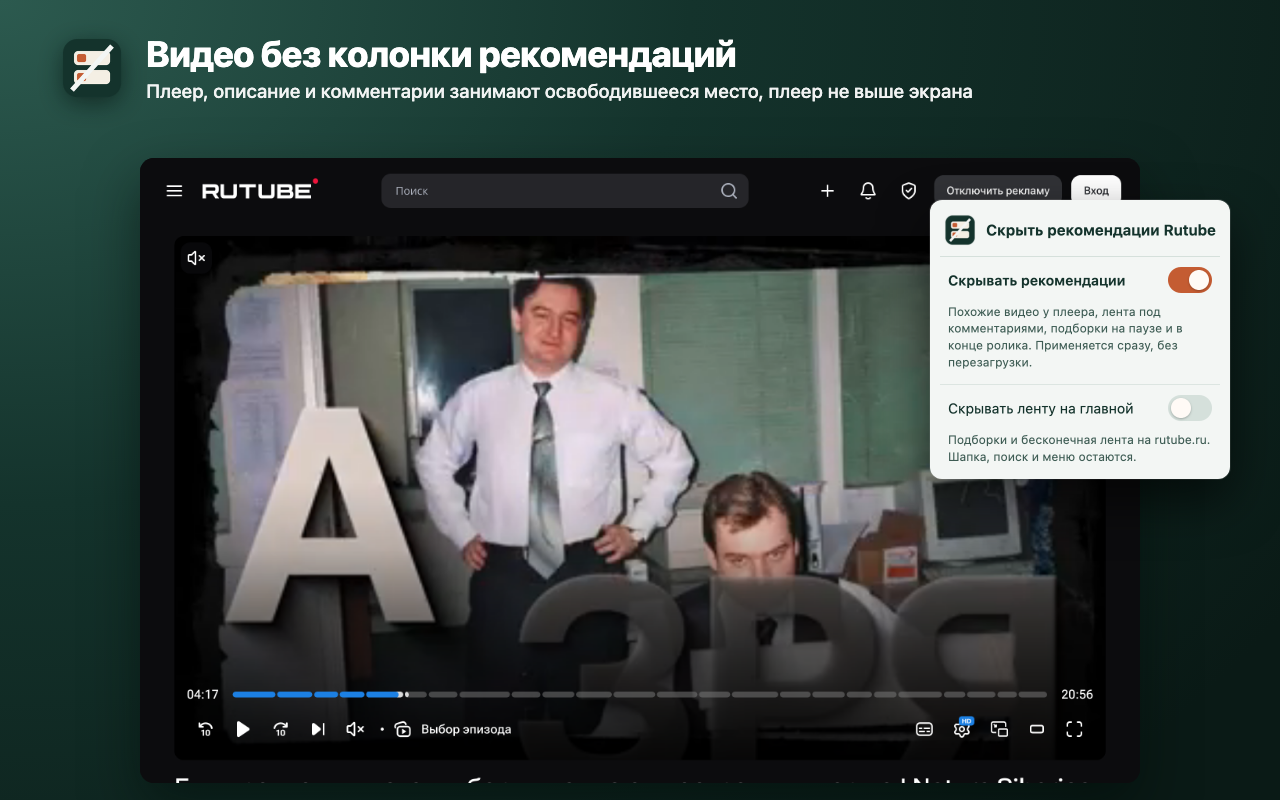Click the extension icon in the popup header
This screenshot has height=800, width=1280.
960,230
